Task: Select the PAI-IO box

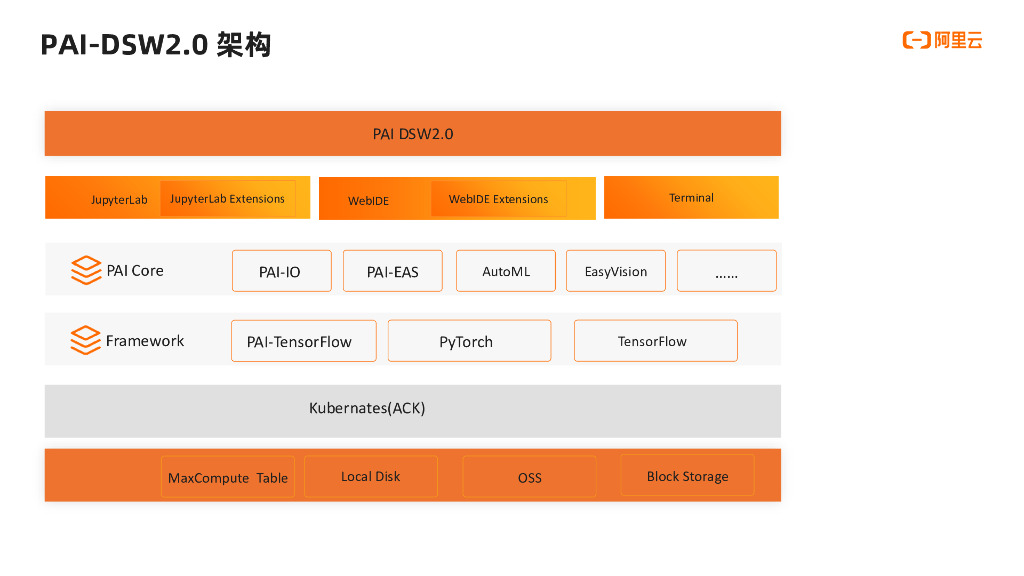Action: point(281,271)
